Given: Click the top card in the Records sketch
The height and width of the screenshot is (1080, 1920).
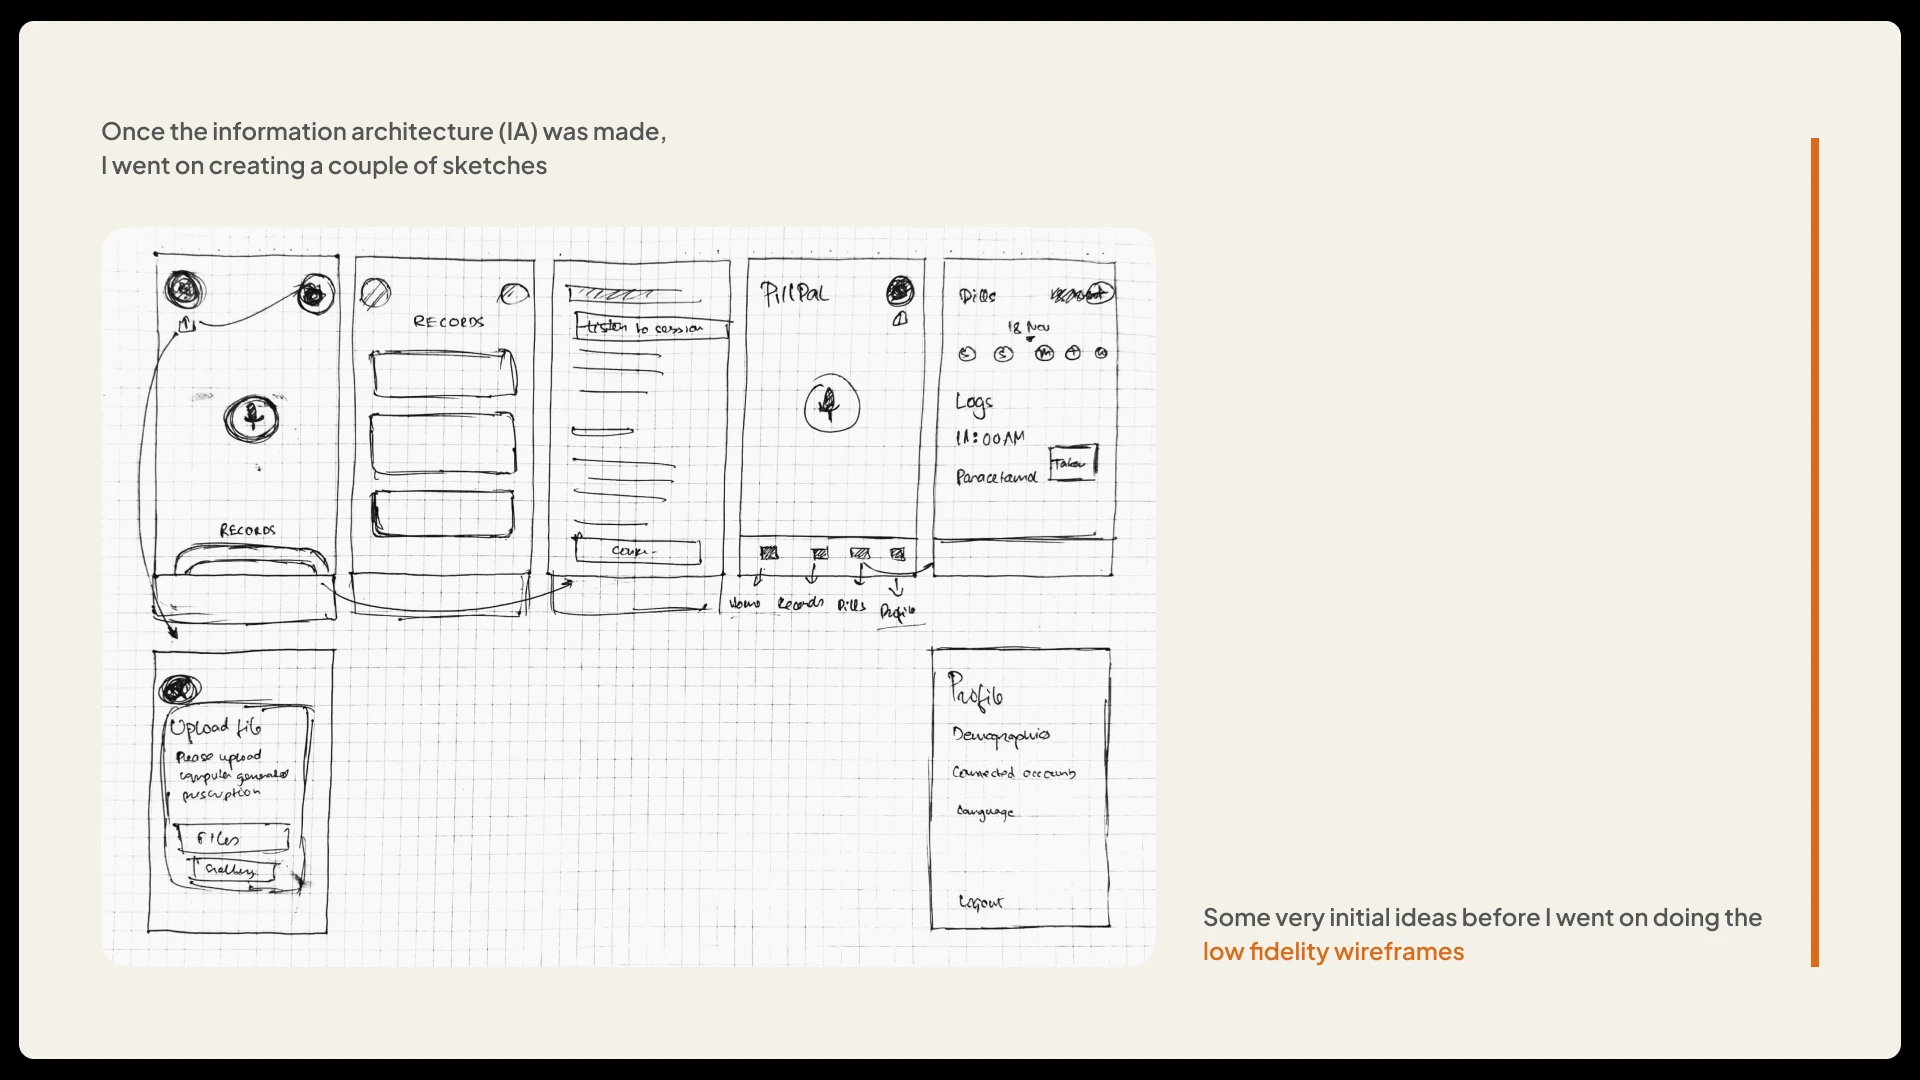Looking at the screenshot, I should click(443, 372).
